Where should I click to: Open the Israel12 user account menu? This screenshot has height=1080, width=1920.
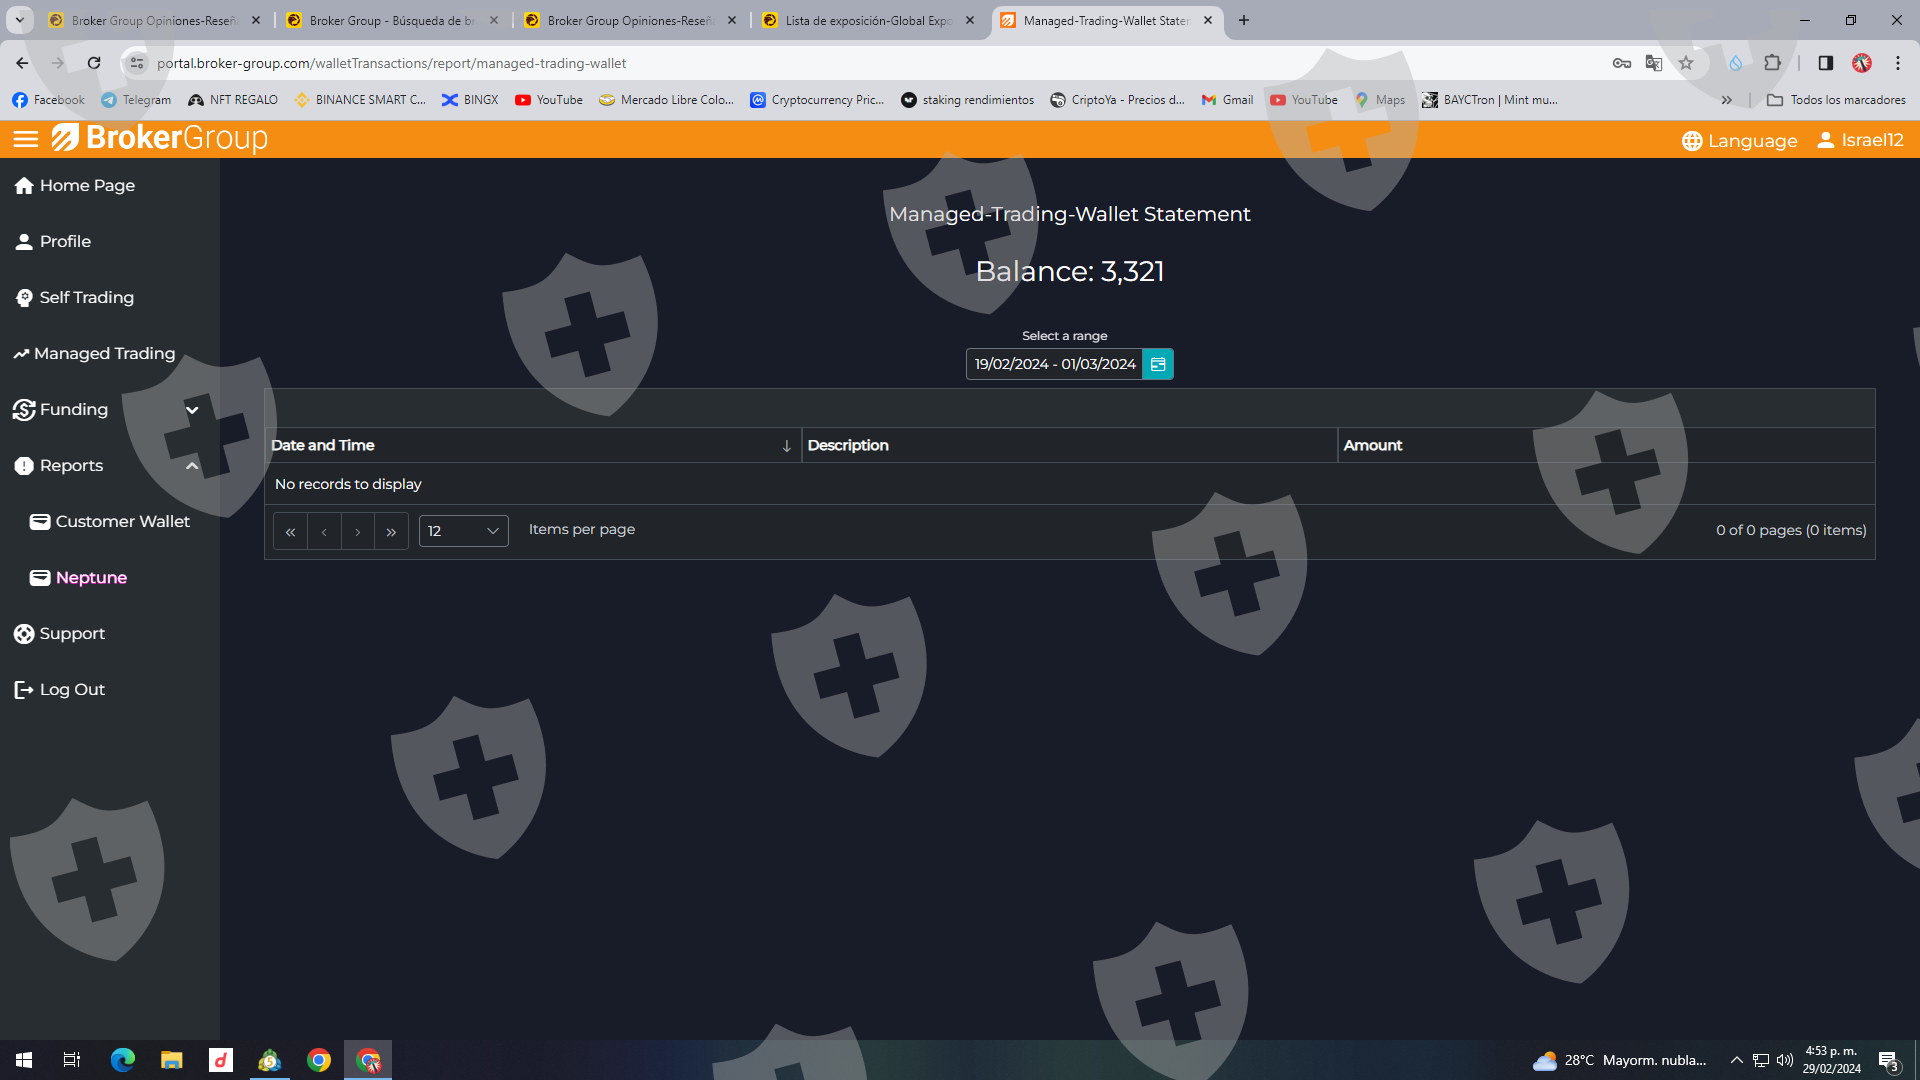pos(1861,140)
